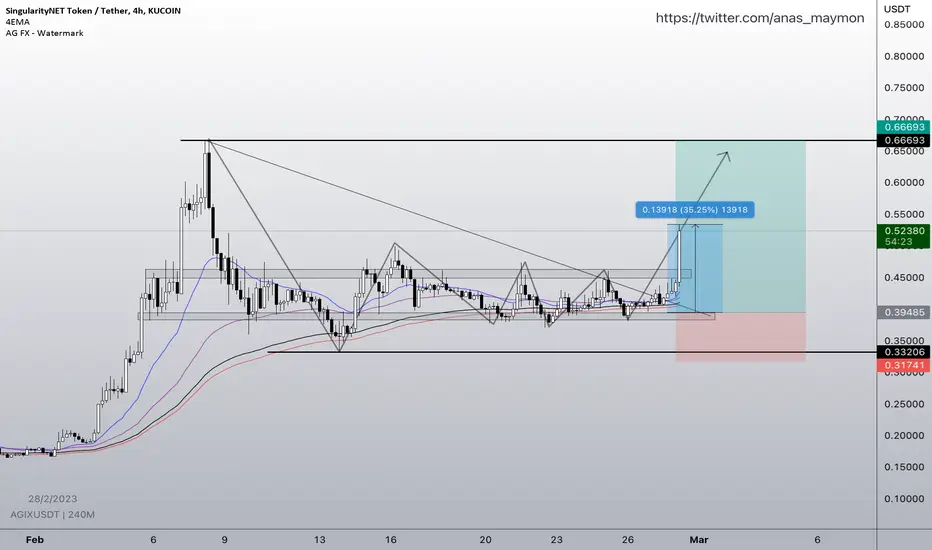This screenshot has width=932, height=550.
Task: Click the 0.80000 price axis label
Action: 904,56
